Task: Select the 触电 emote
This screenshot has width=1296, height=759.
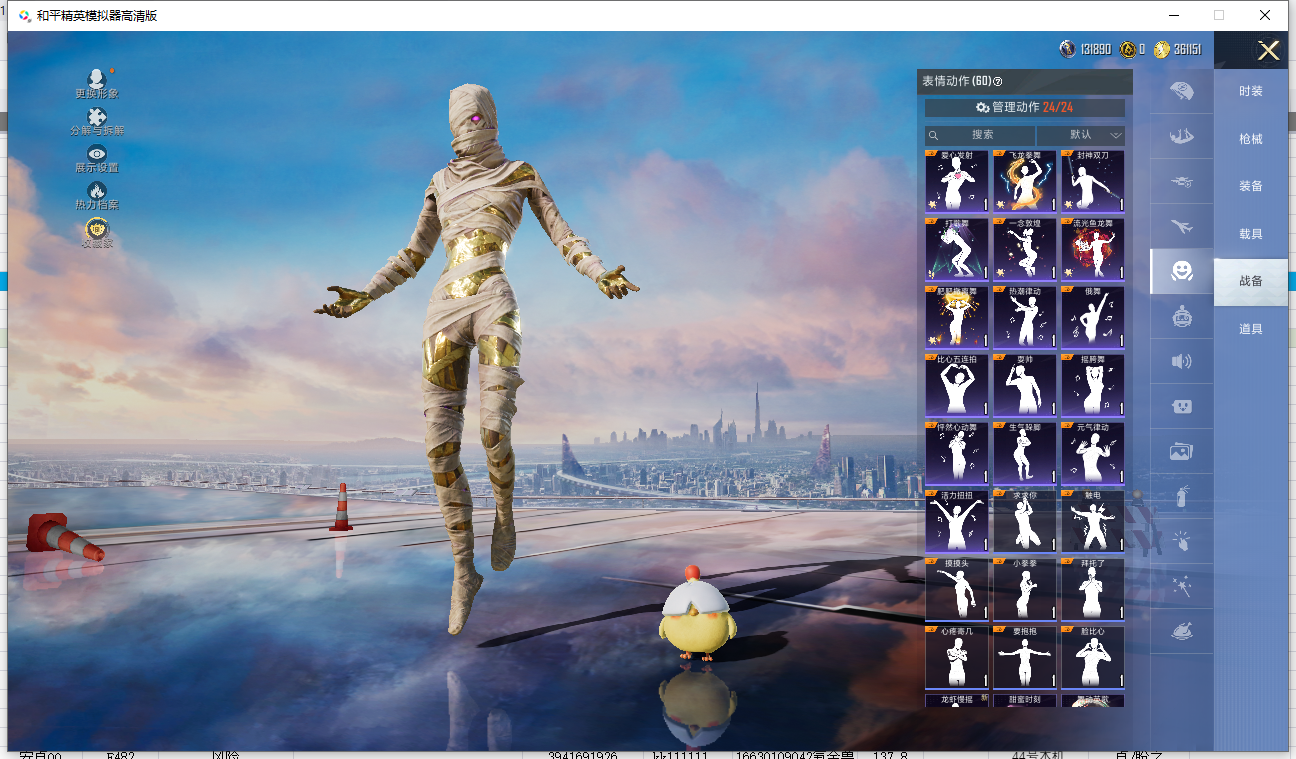Action: pos(1093,521)
